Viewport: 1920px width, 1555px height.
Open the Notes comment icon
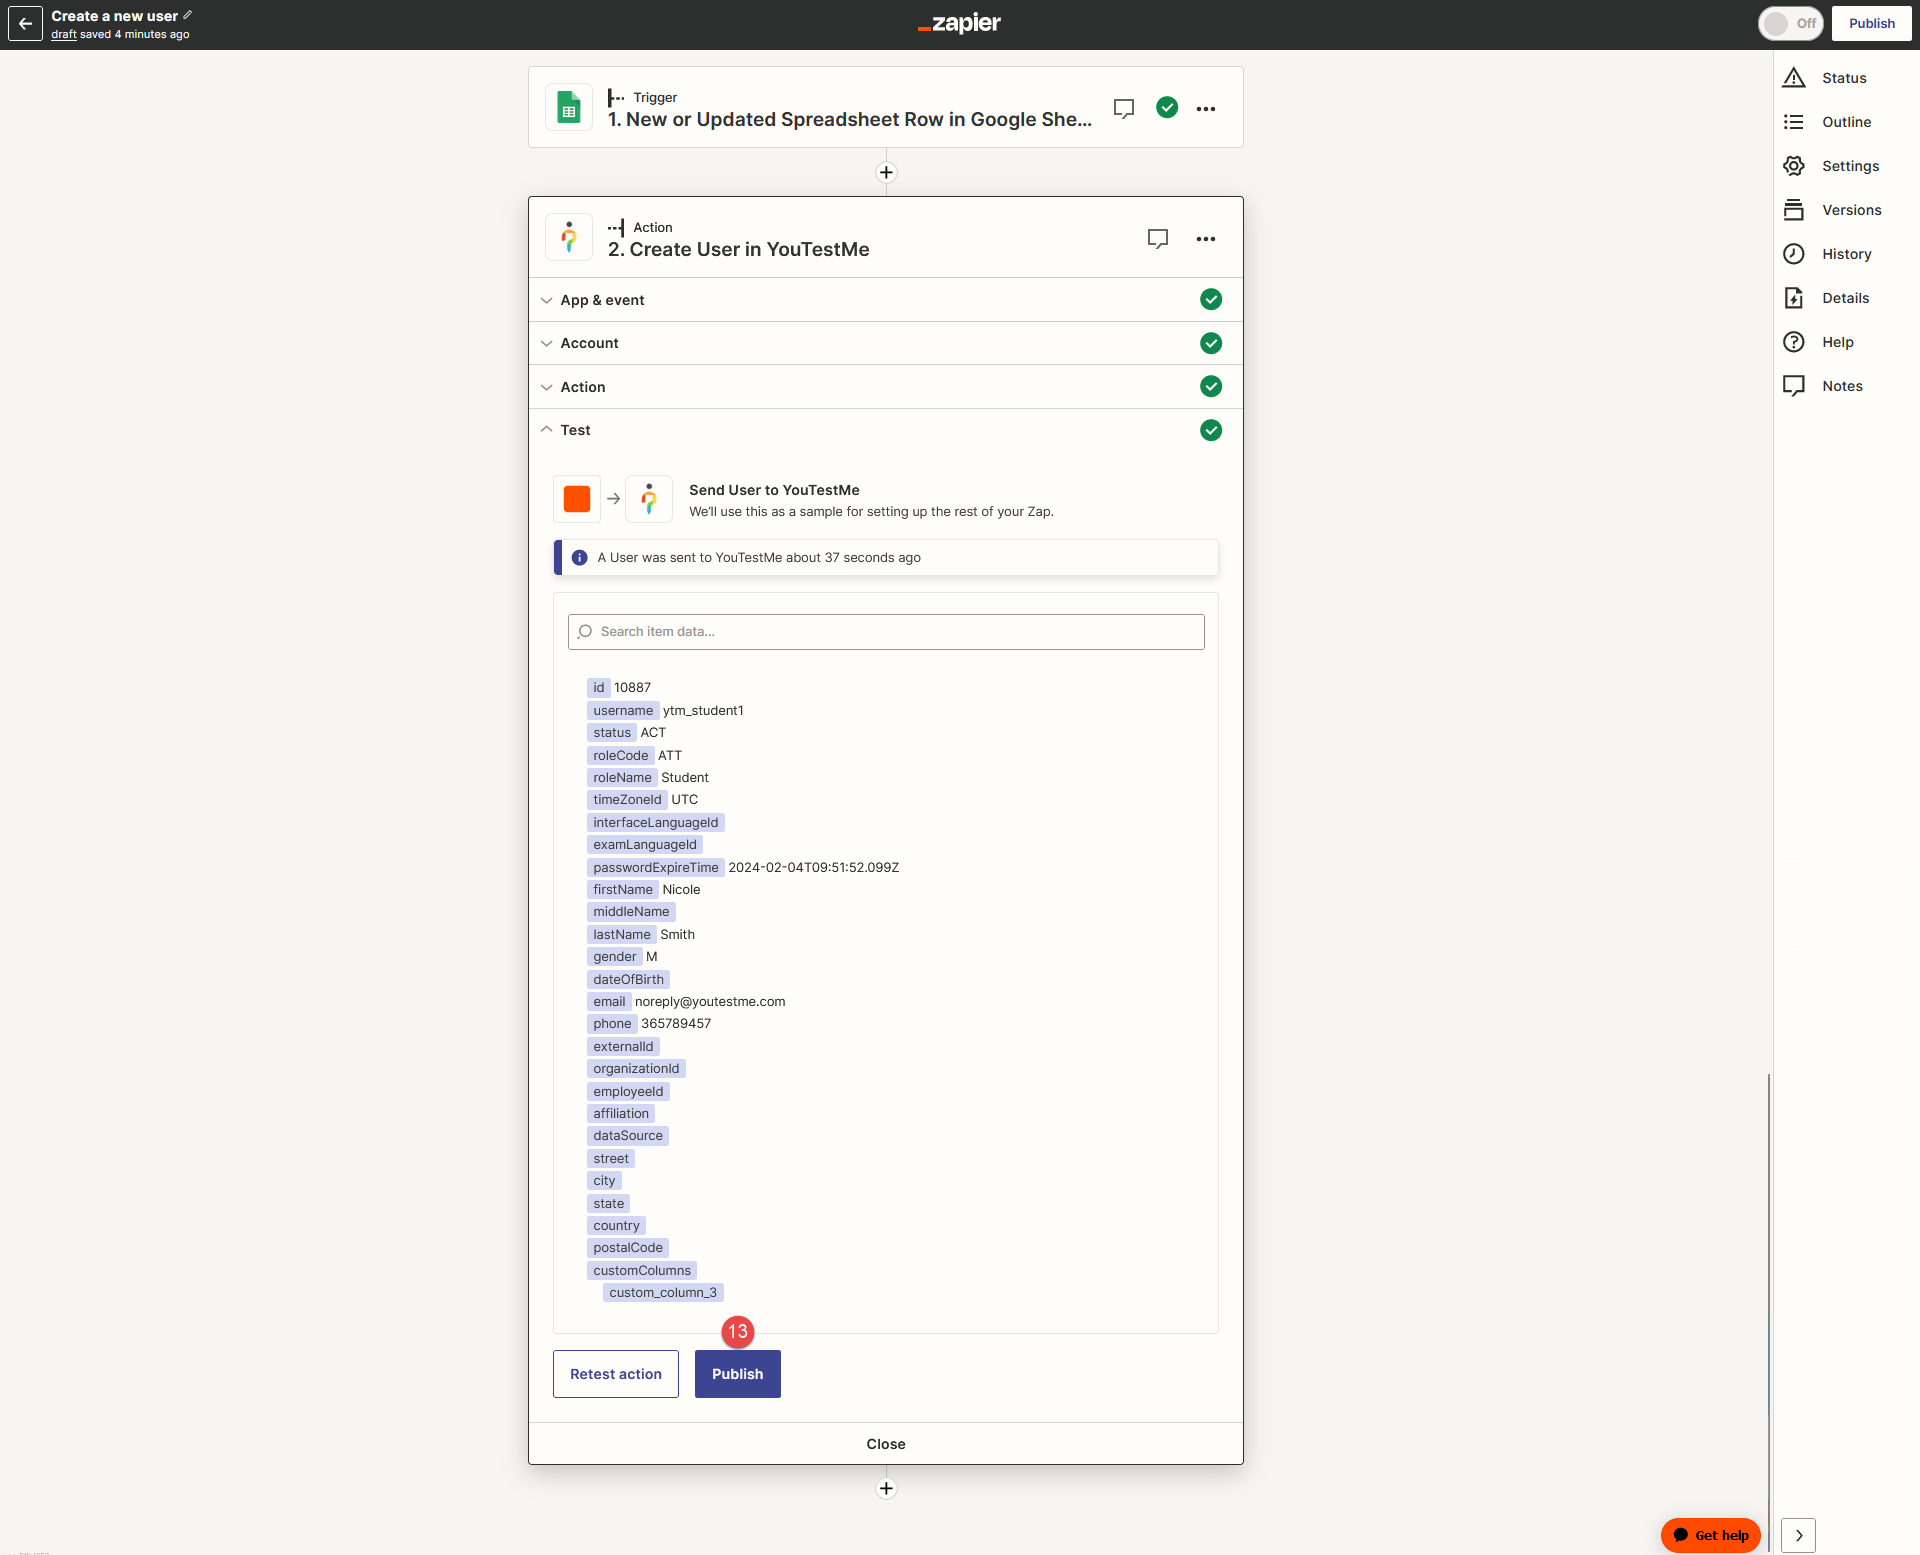point(1794,386)
